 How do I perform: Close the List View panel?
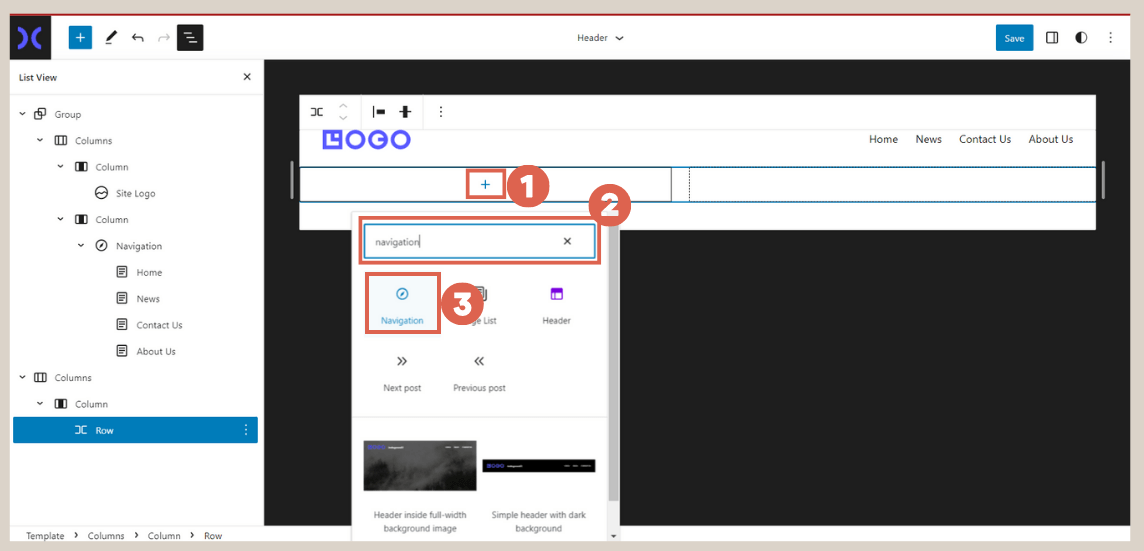(247, 77)
